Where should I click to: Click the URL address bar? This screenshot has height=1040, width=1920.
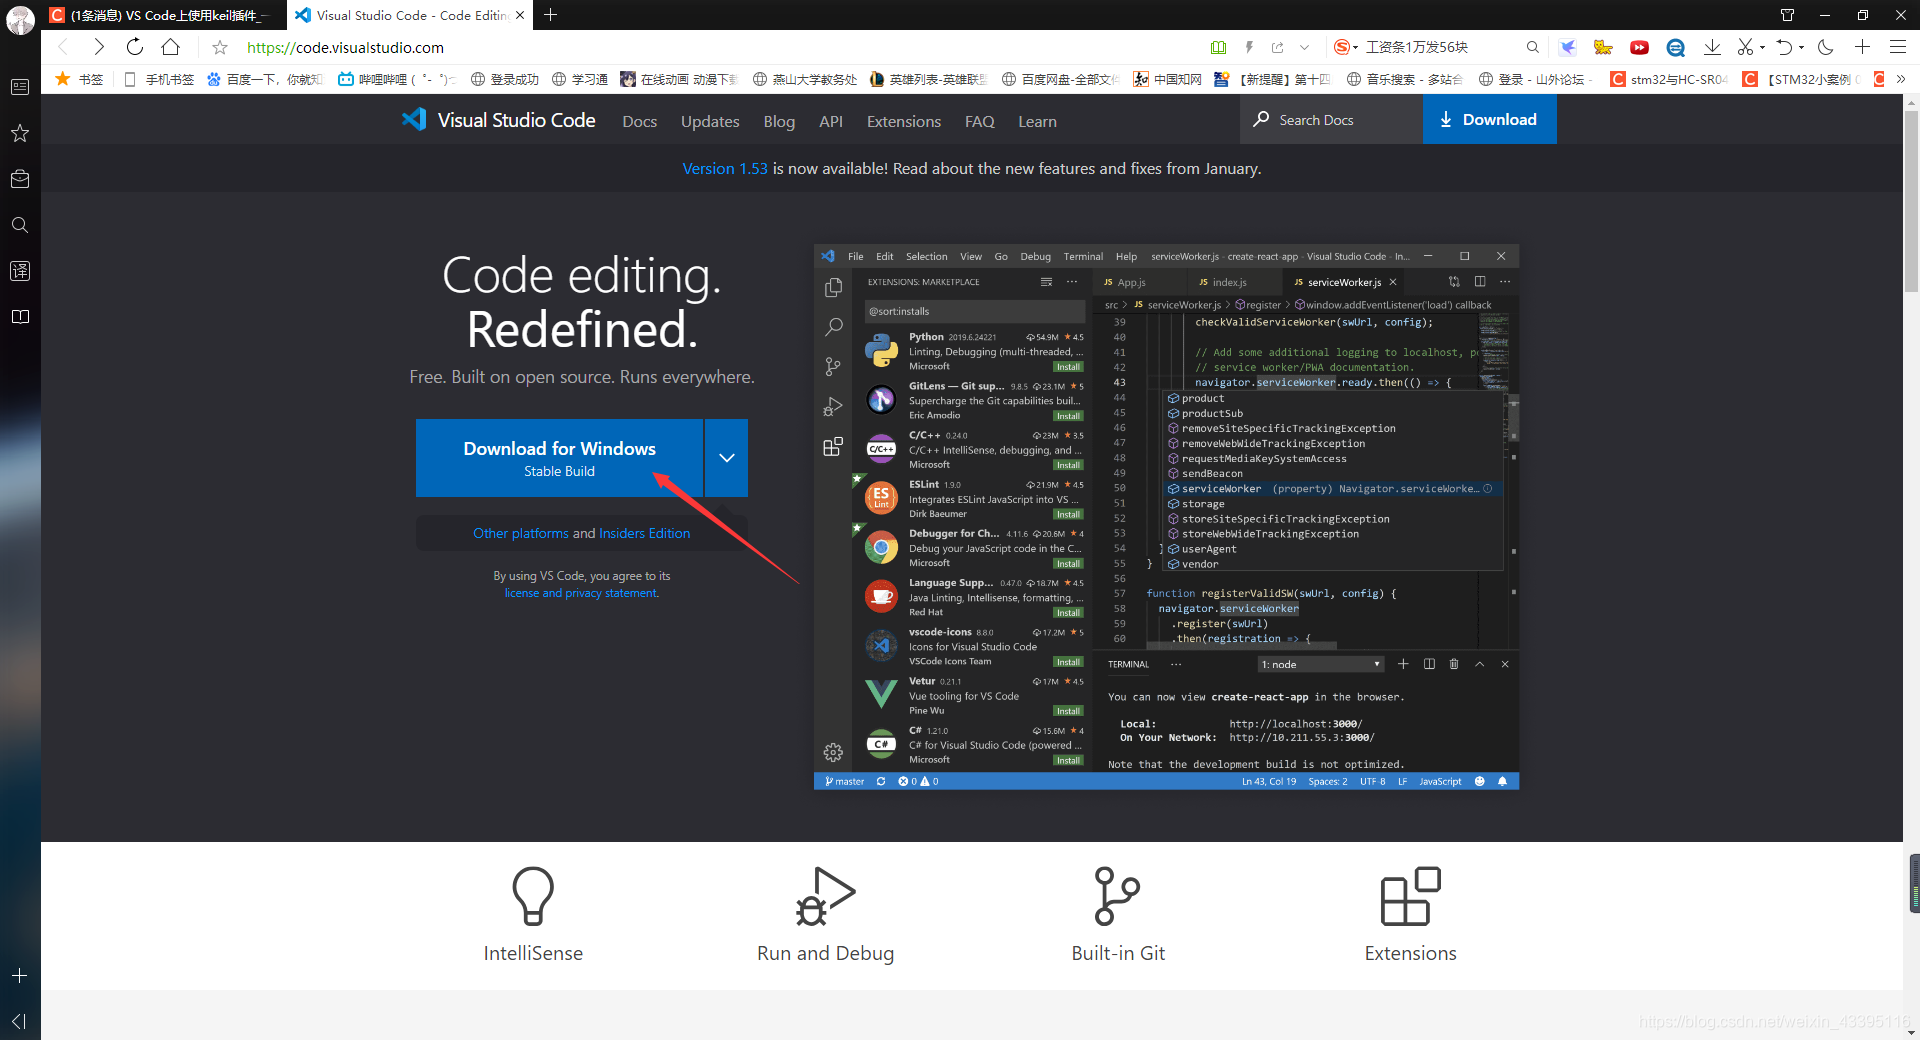[x=720, y=47]
